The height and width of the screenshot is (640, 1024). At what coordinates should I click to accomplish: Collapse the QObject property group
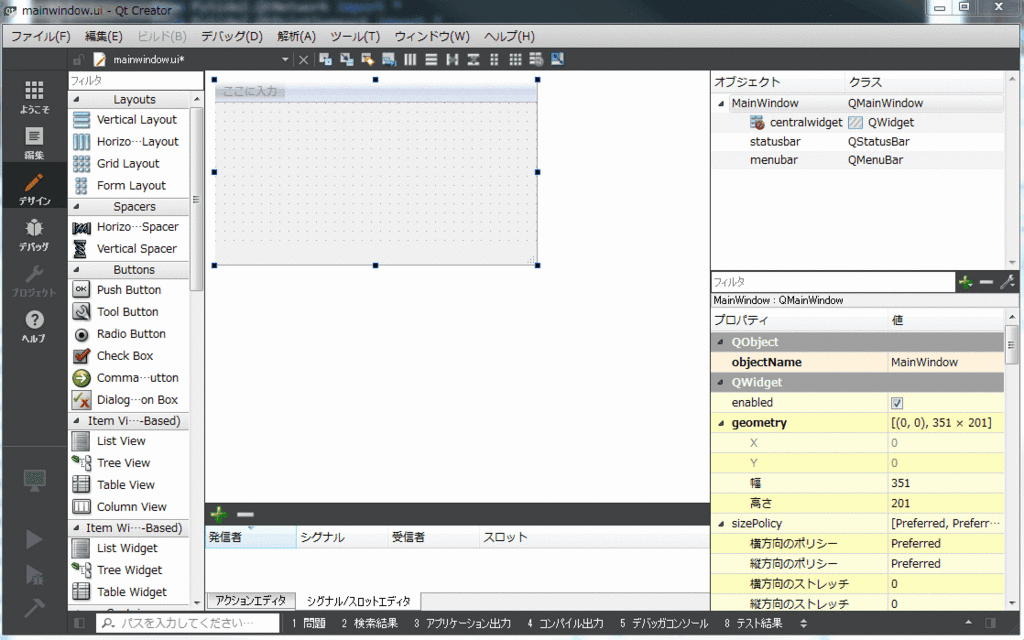pyautogui.click(x=721, y=342)
